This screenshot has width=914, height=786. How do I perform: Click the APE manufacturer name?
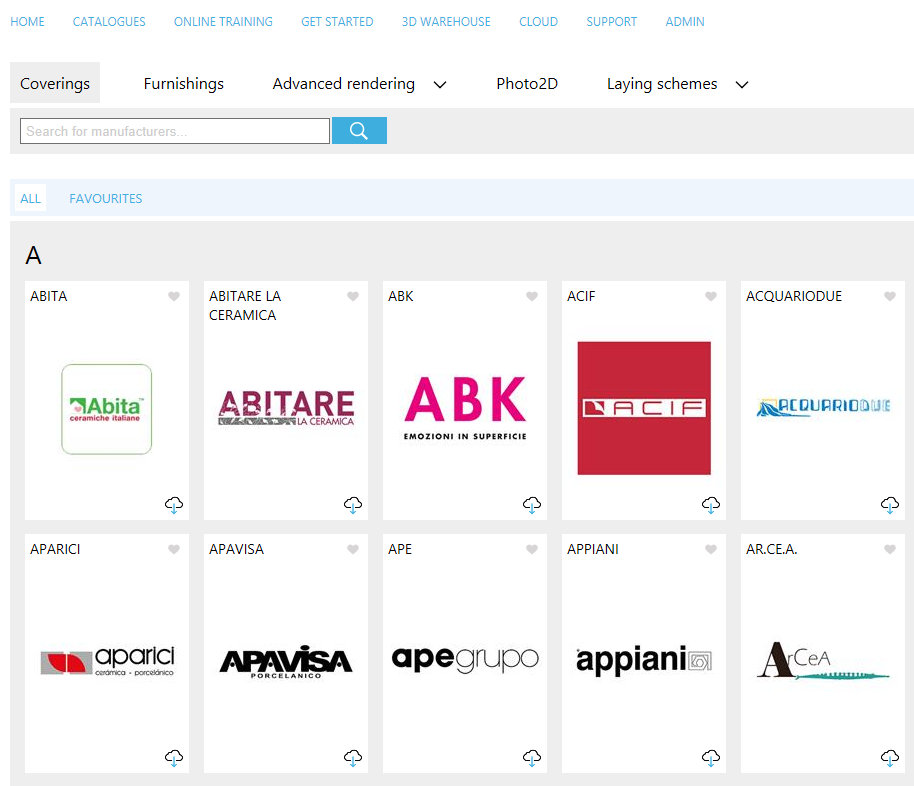[x=400, y=549]
